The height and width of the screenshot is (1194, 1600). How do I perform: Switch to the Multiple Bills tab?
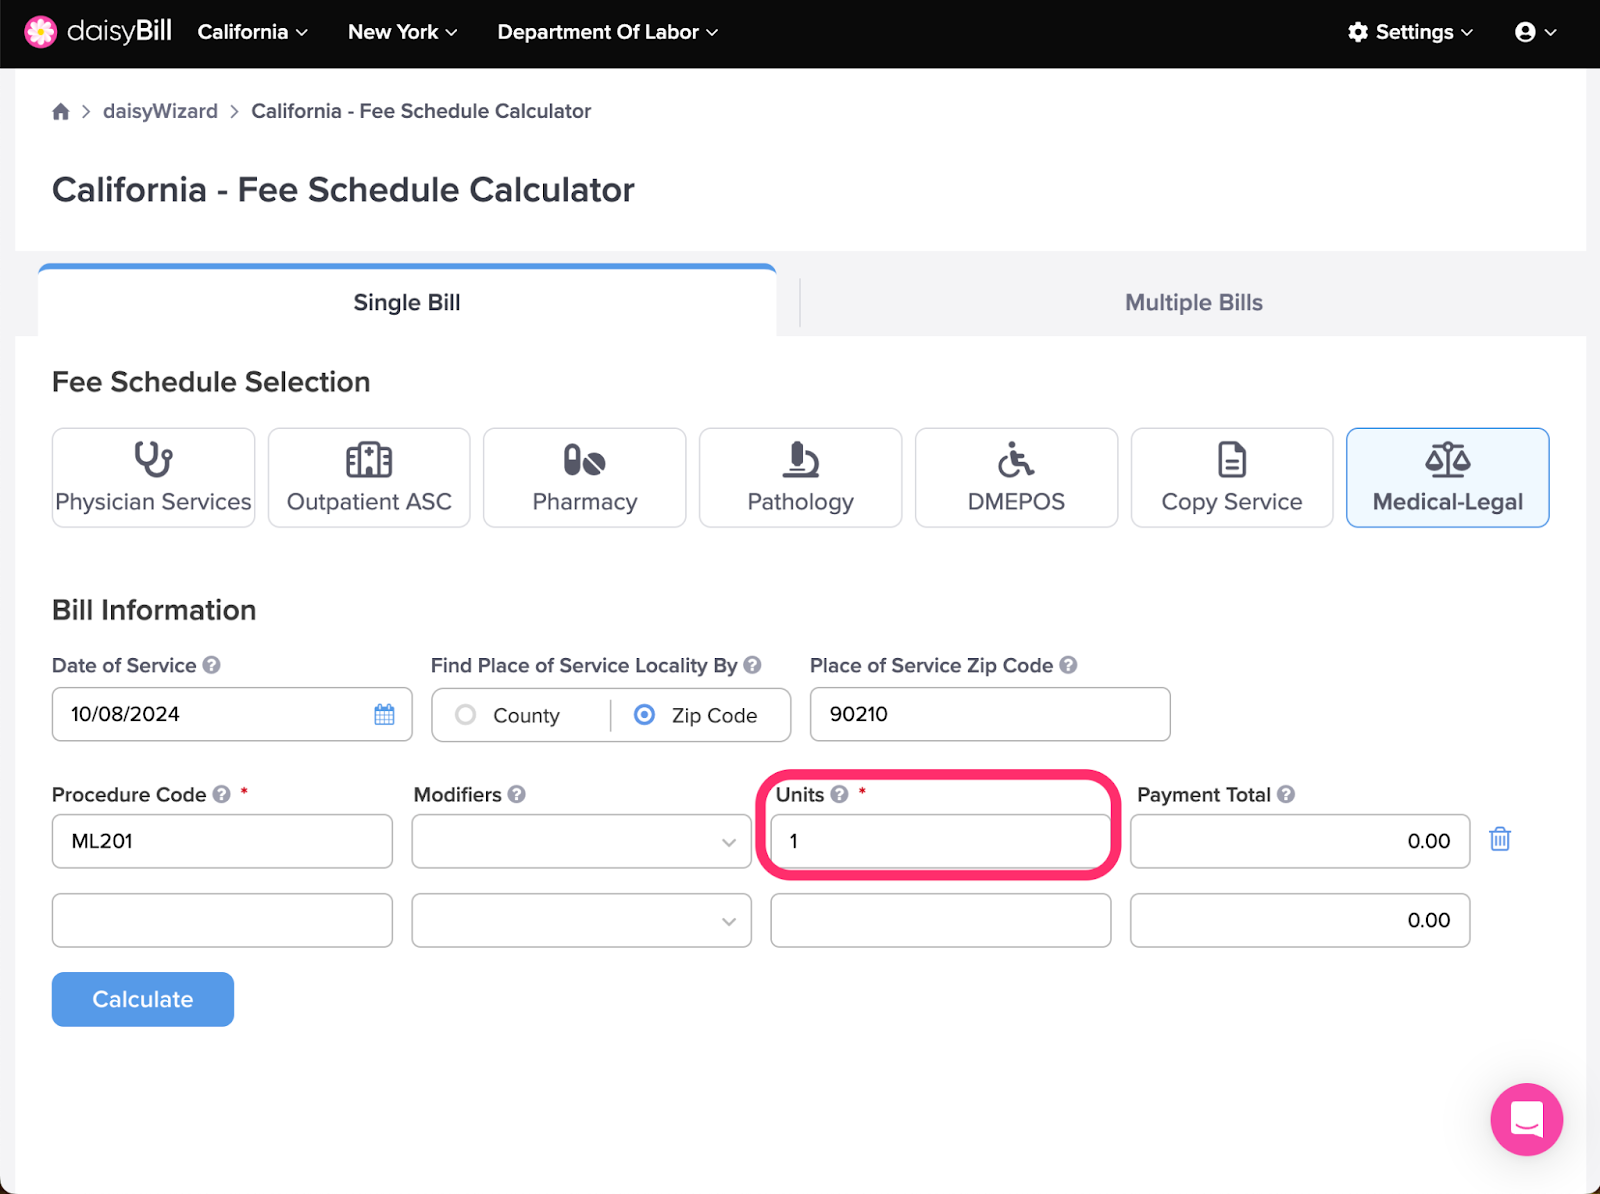(1194, 302)
